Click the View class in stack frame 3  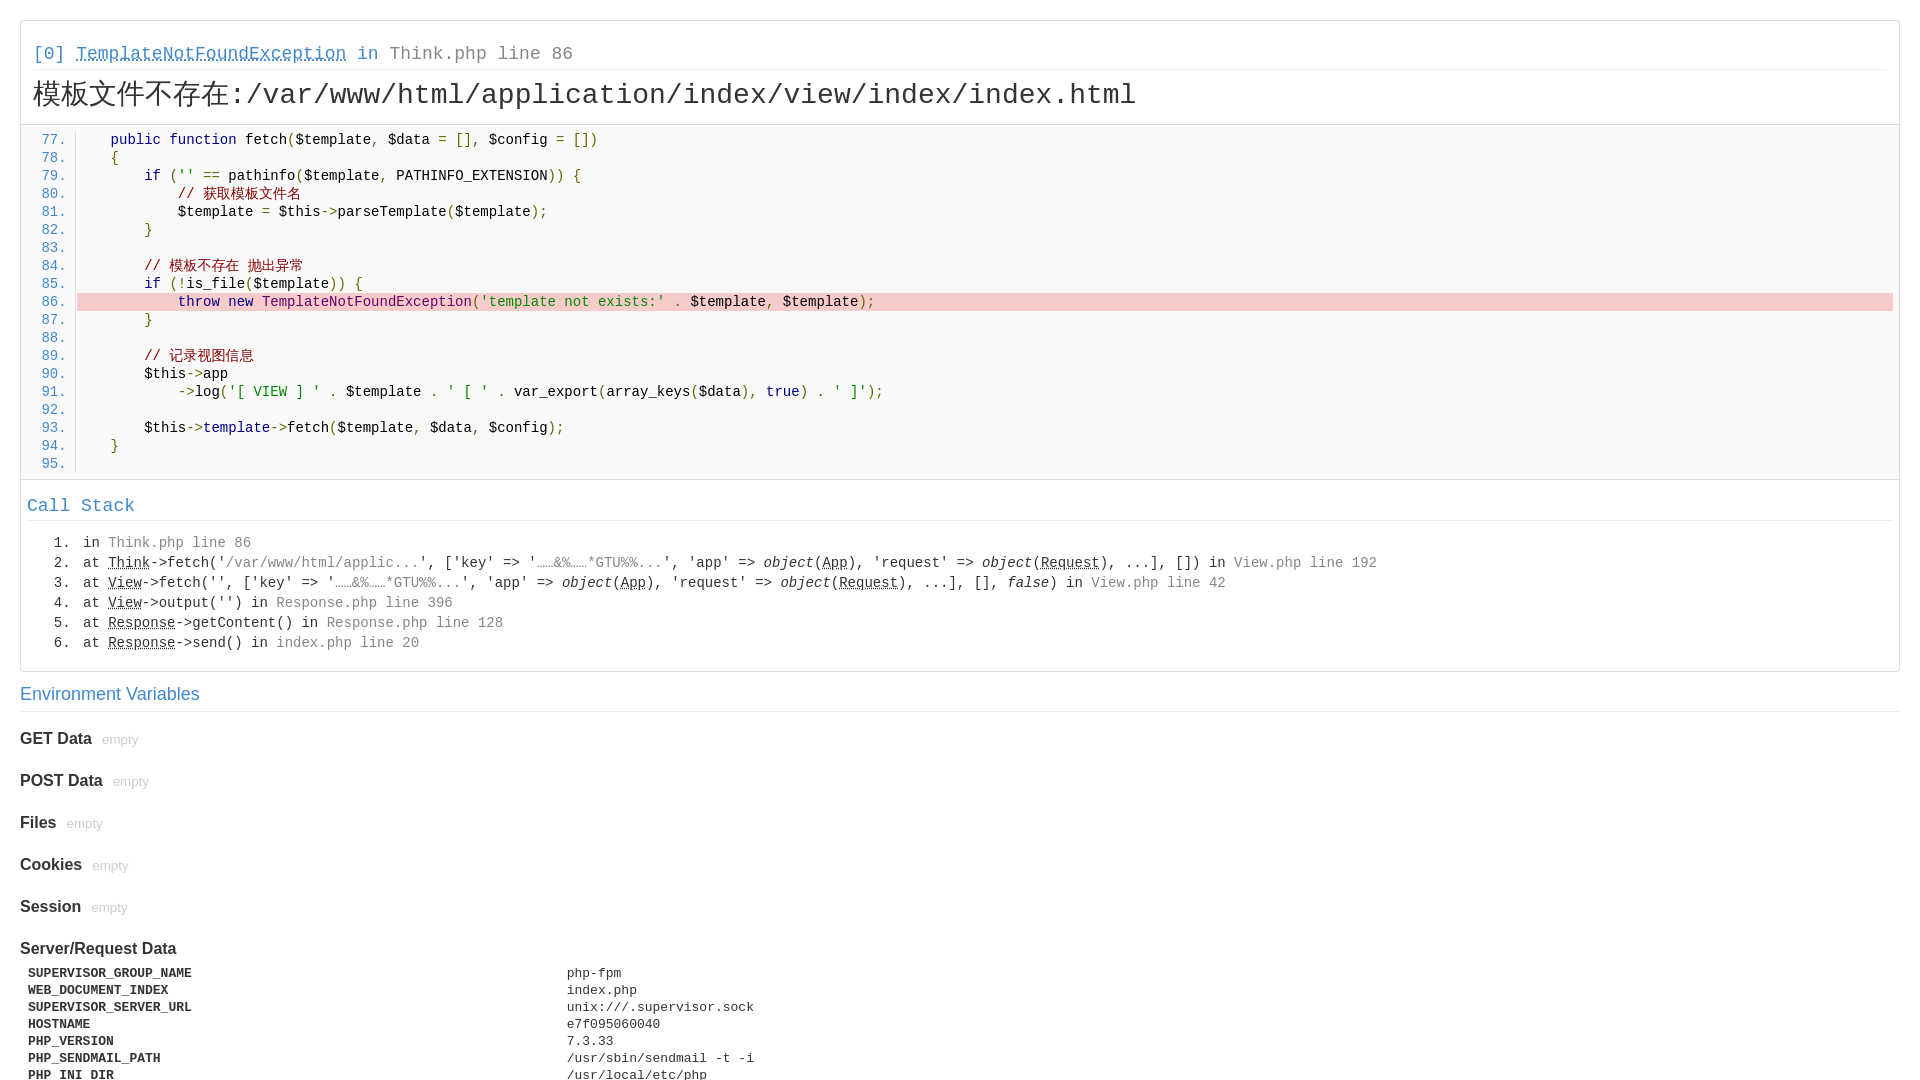click(x=125, y=583)
